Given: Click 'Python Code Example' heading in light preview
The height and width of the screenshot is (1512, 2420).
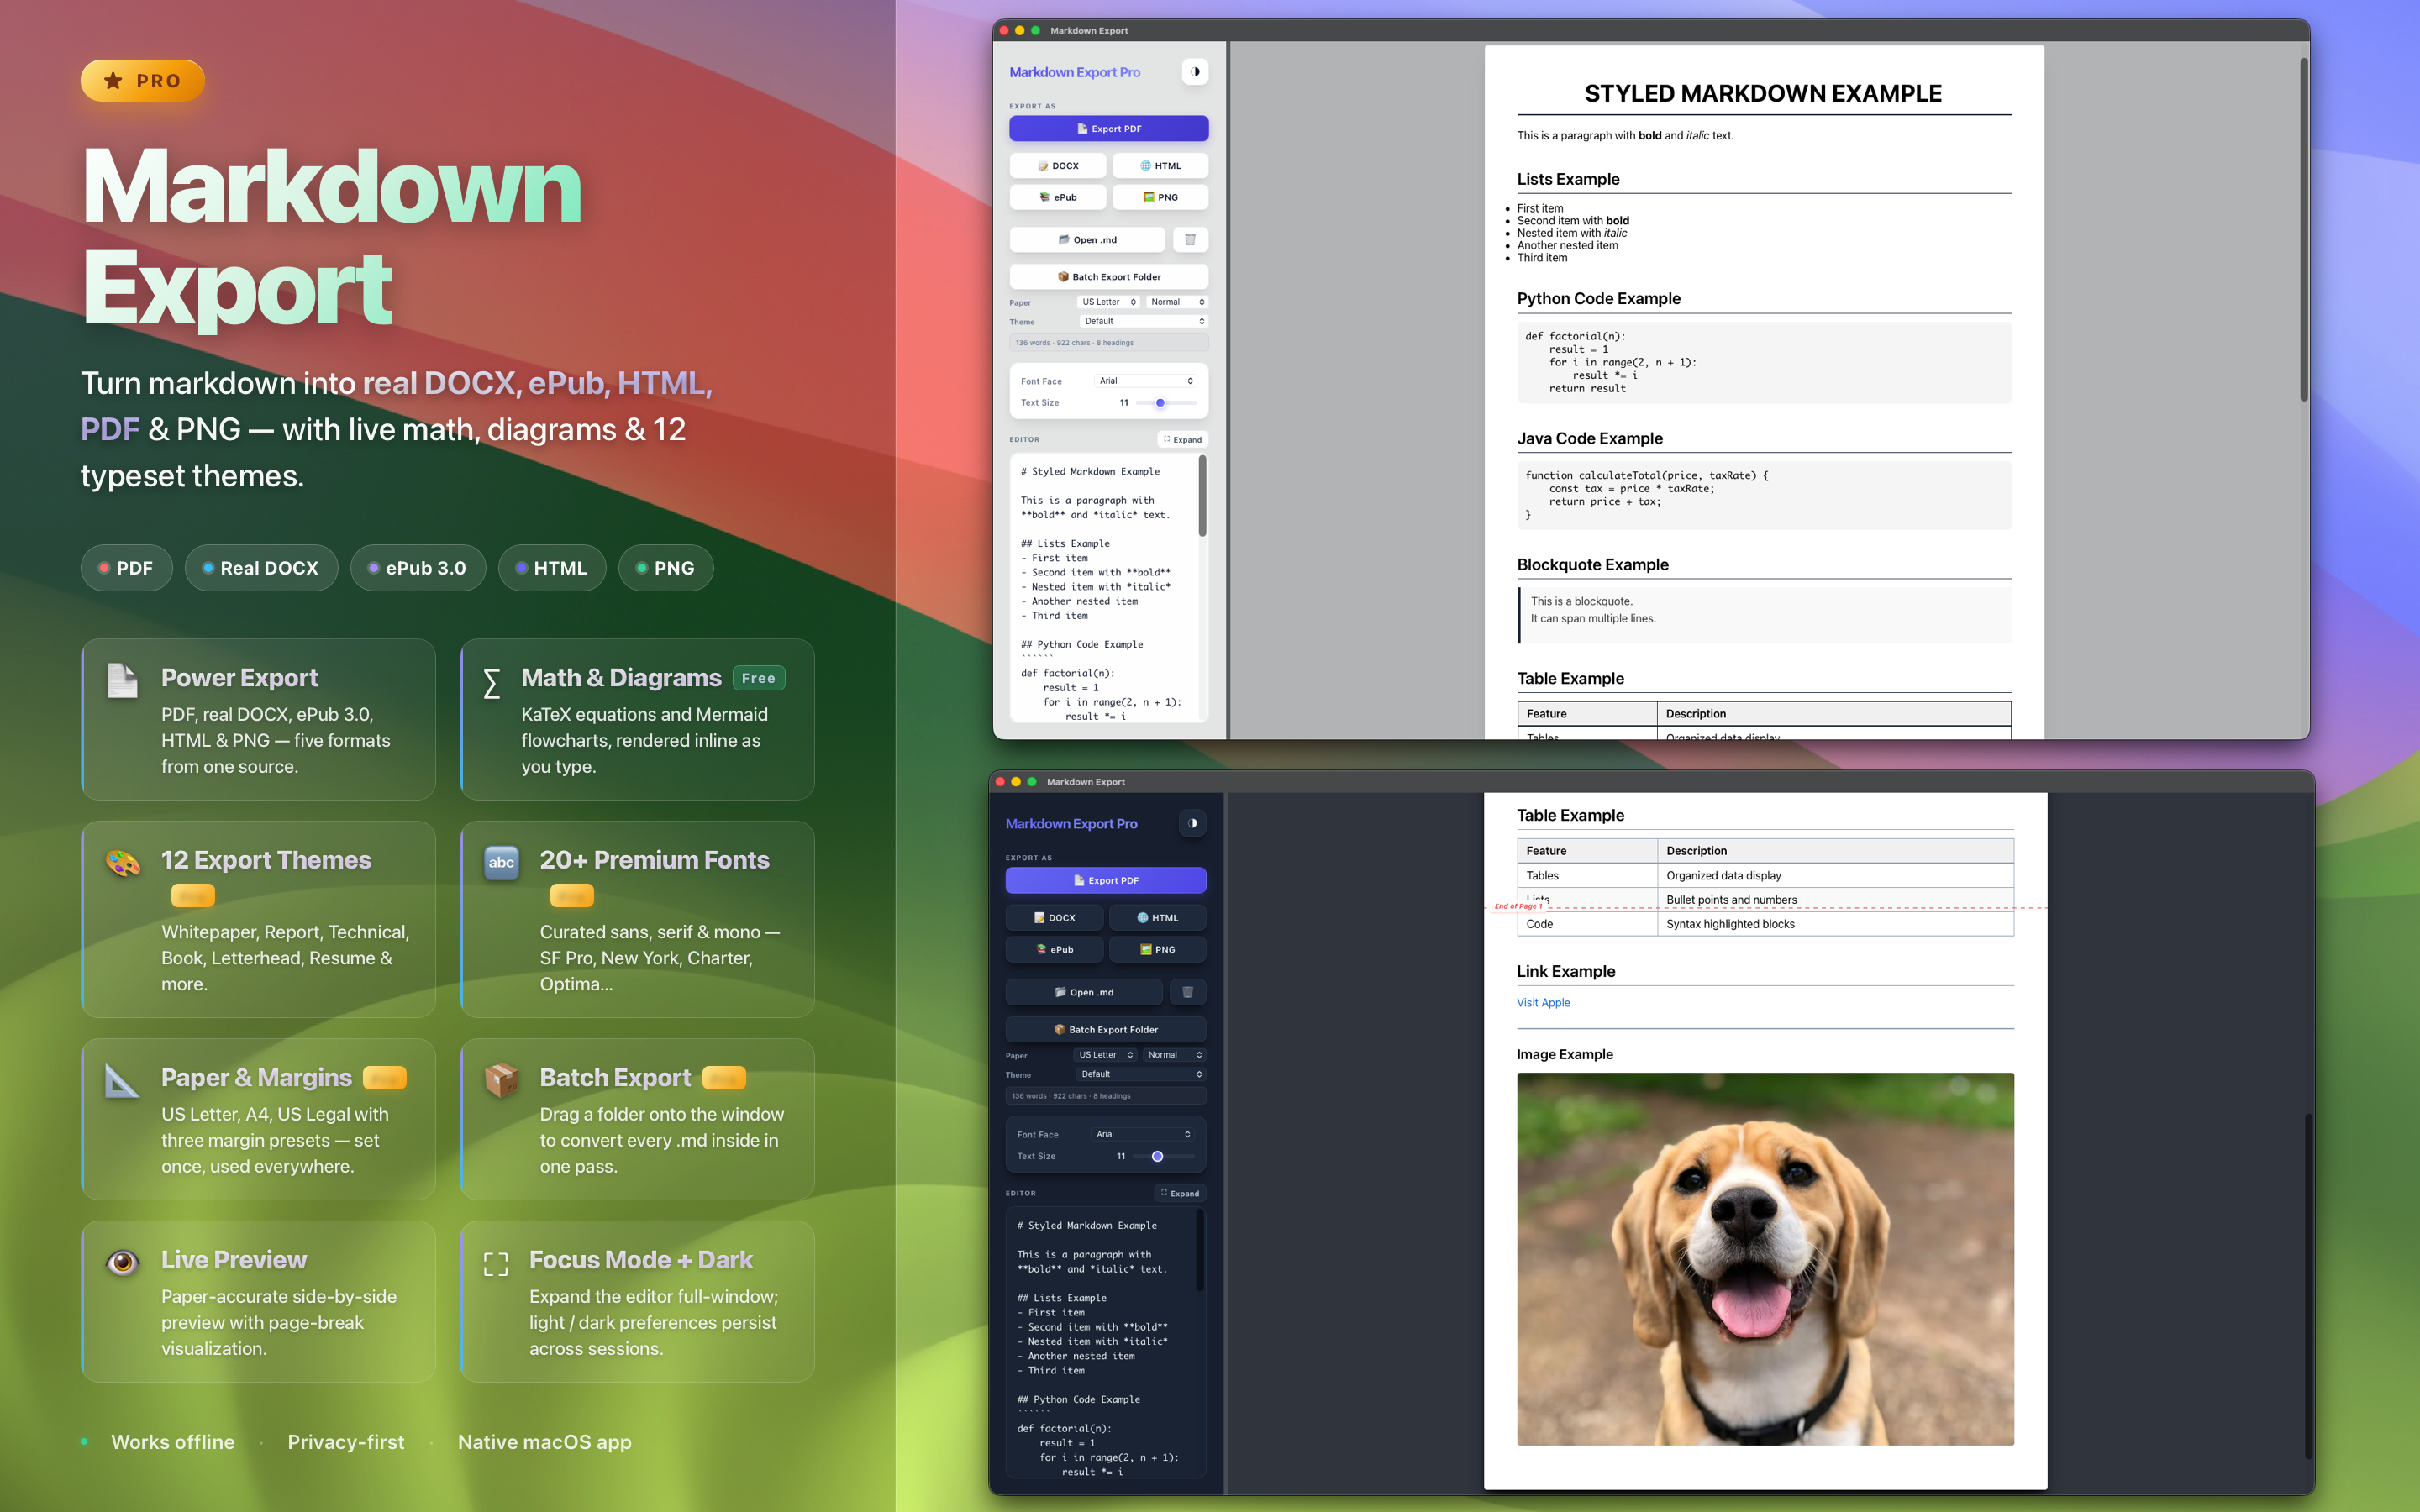Looking at the screenshot, I should (x=1598, y=298).
